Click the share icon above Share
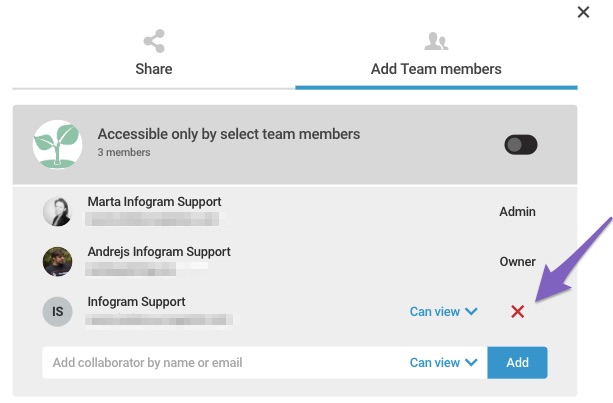Screen dimensions: 613x403 [x=154, y=42]
